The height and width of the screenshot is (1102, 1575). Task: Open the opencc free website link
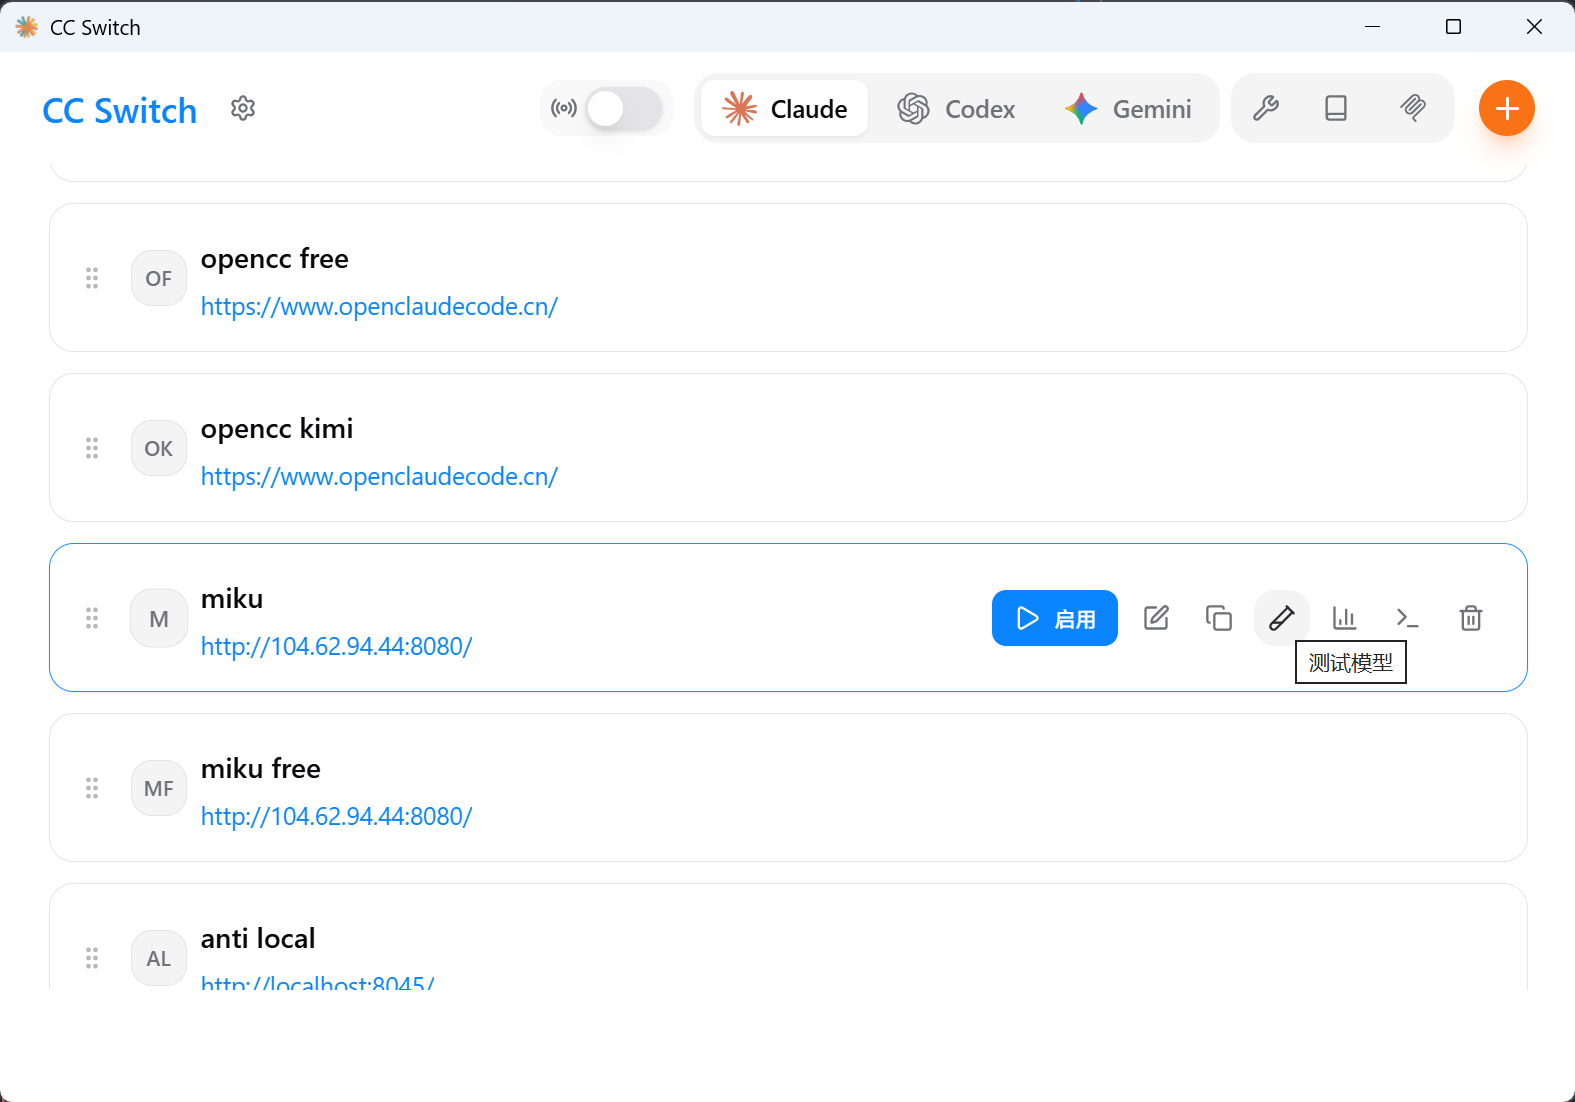379,307
